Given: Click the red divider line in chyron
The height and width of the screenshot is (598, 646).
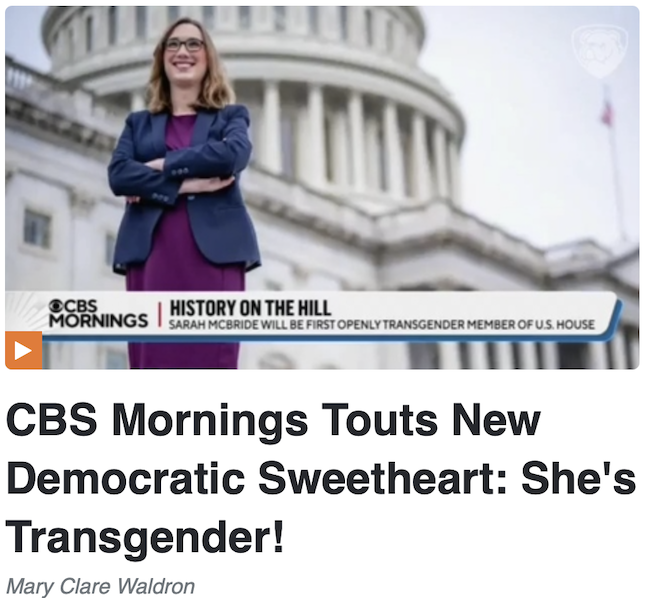Looking at the screenshot, I should click(159, 315).
